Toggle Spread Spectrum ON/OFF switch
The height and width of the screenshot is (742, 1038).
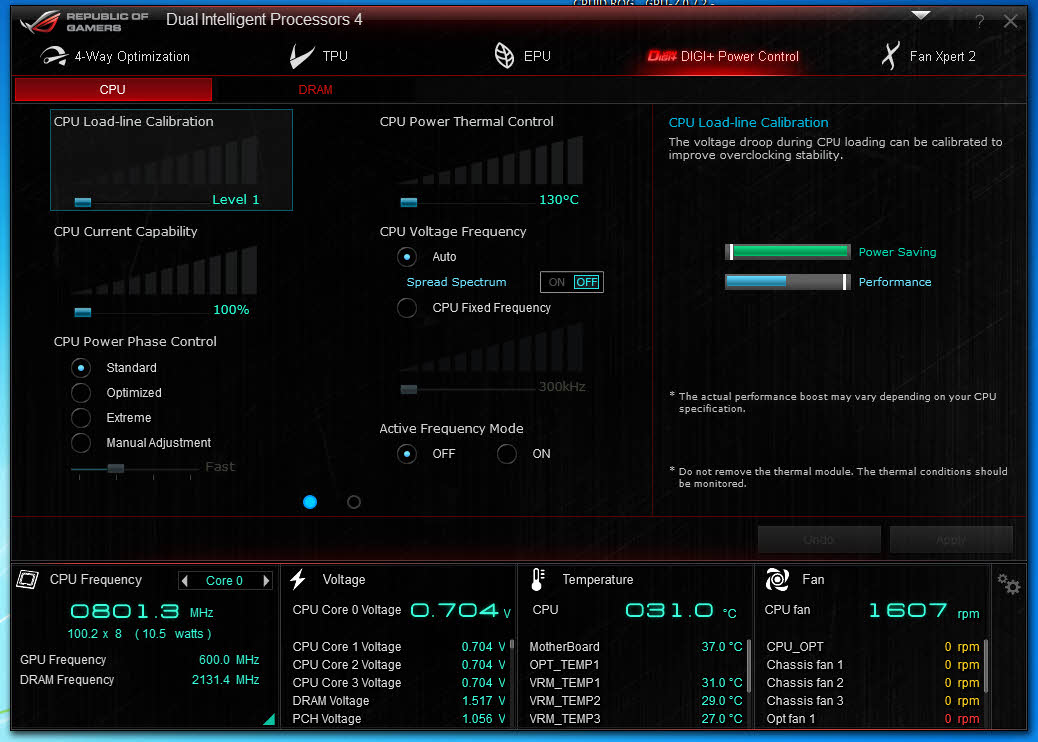572,282
